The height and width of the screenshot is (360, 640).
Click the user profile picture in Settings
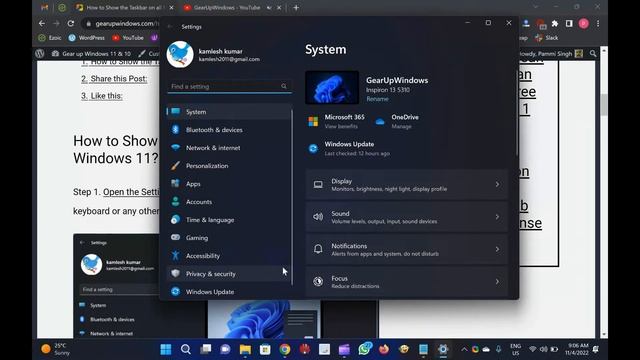click(x=180, y=54)
